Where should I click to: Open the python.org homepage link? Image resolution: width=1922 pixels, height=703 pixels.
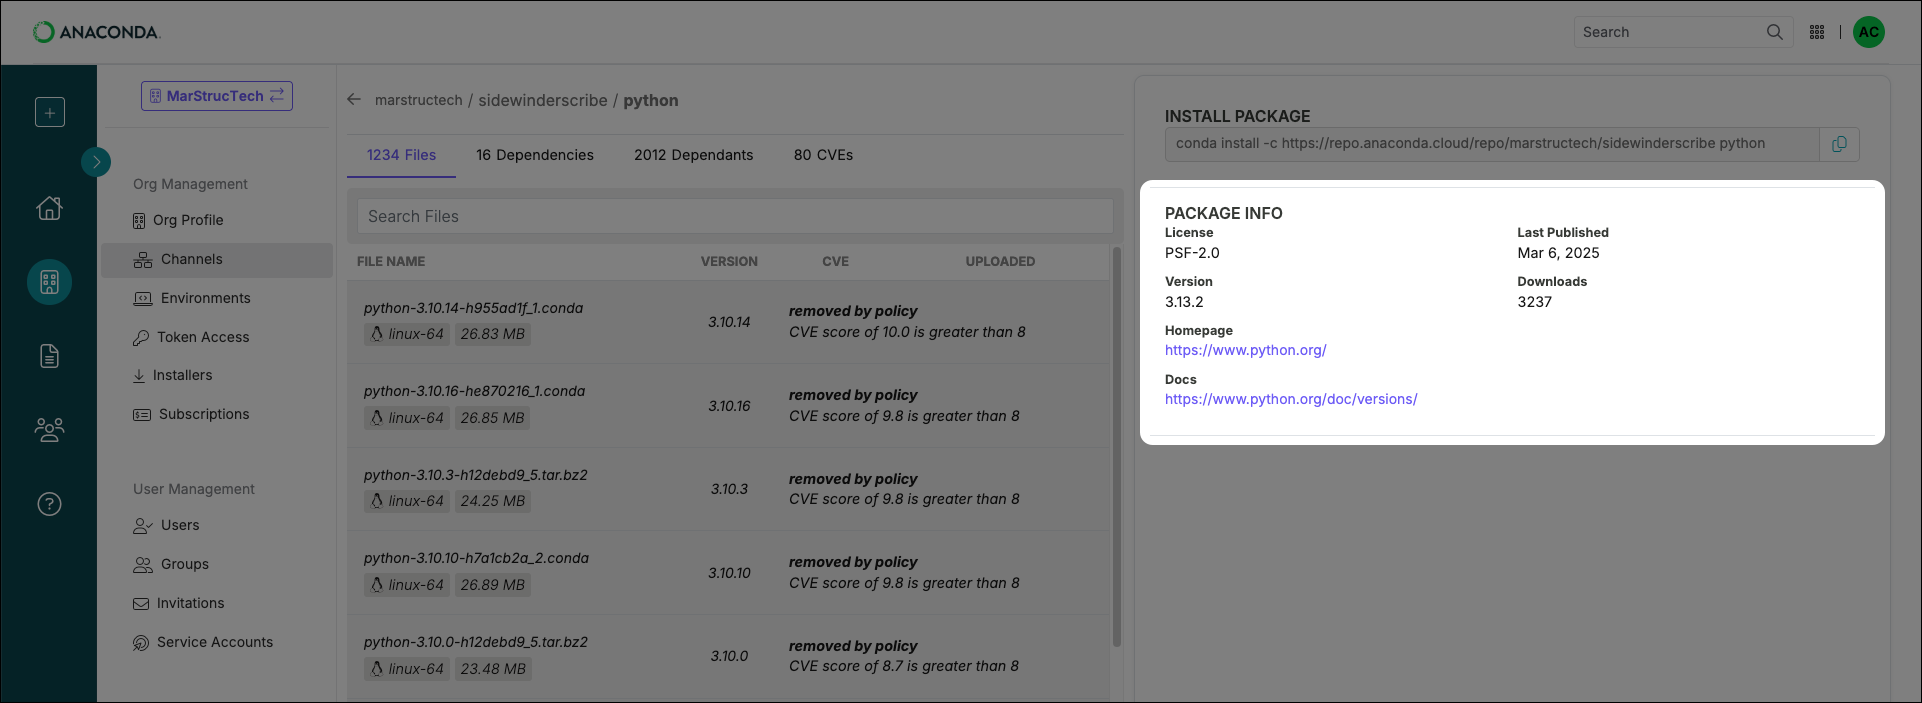(1246, 350)
